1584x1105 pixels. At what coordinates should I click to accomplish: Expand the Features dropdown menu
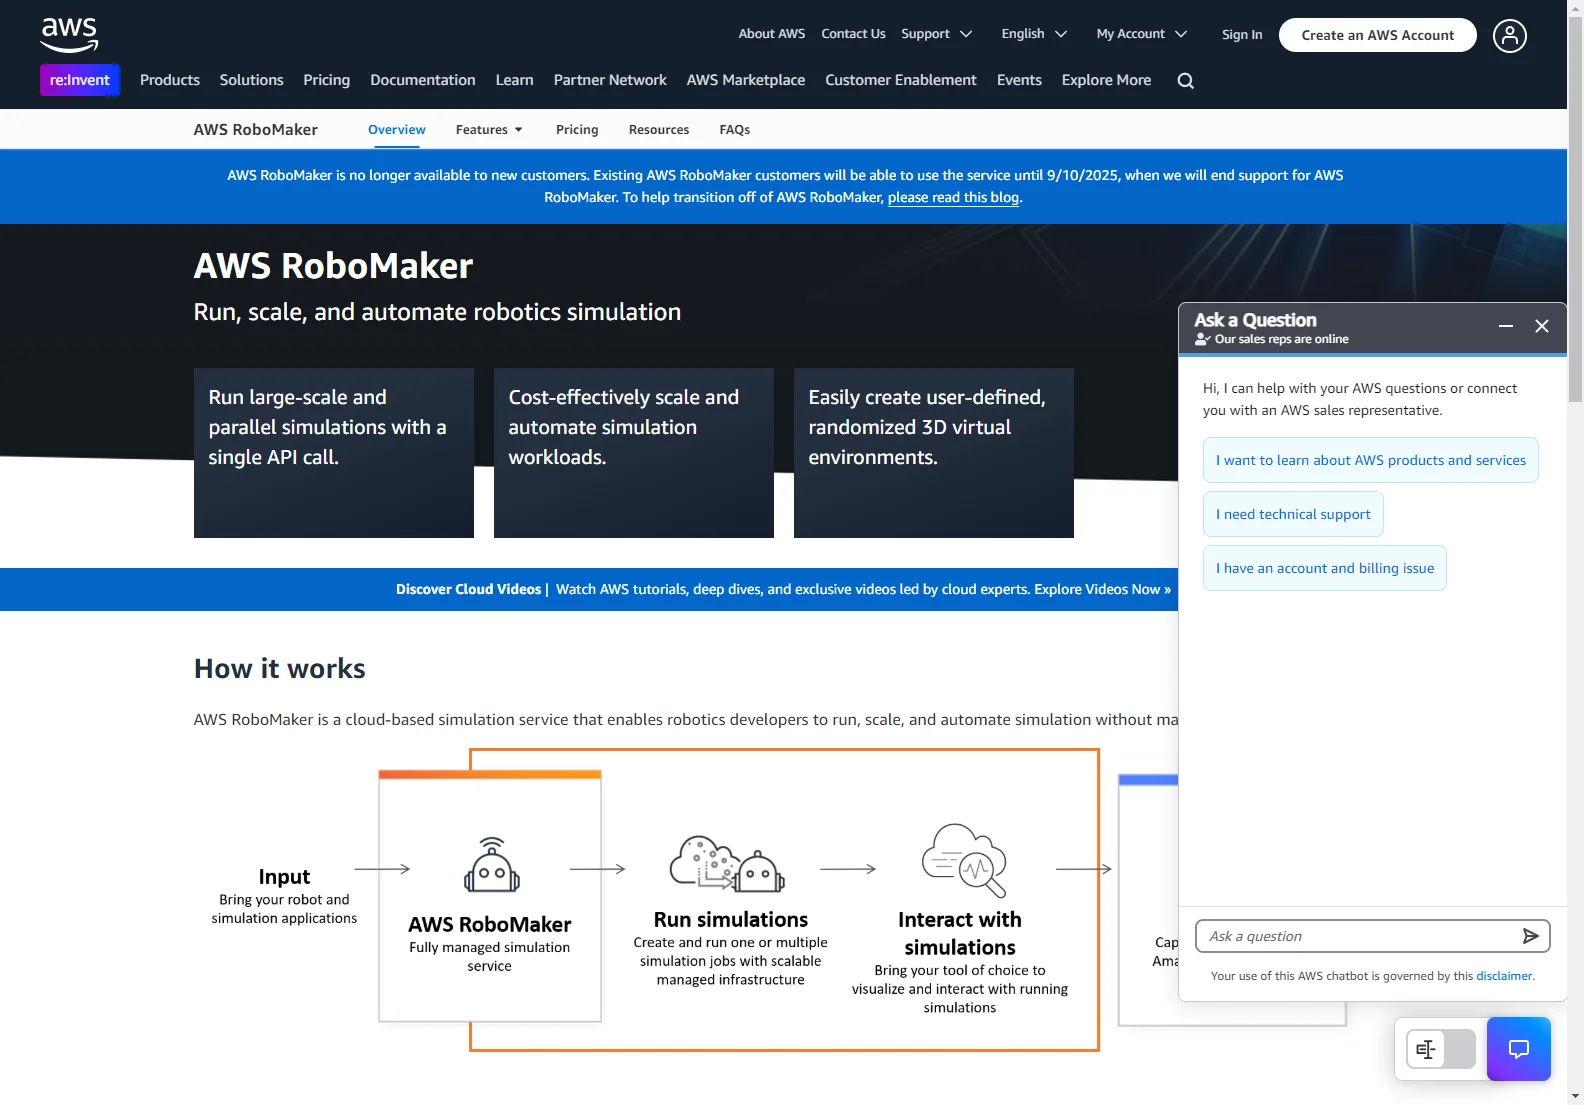(x=489, y=130)
